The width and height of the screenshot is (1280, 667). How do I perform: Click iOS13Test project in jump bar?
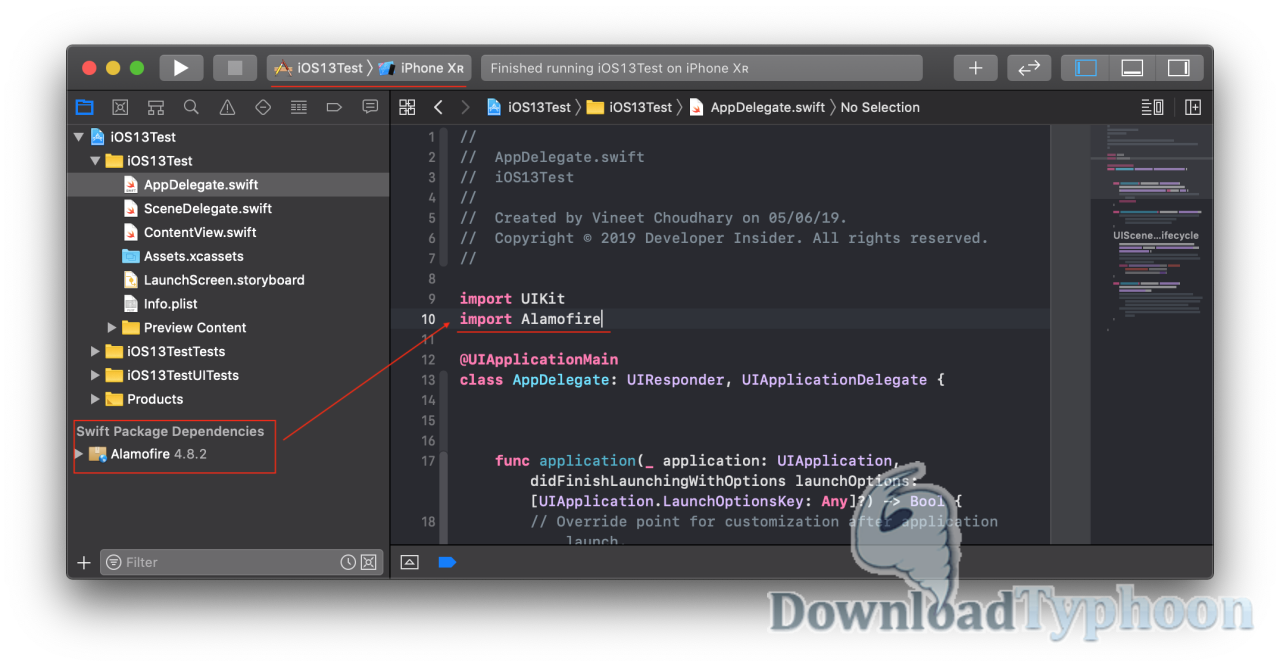point(529,107)
